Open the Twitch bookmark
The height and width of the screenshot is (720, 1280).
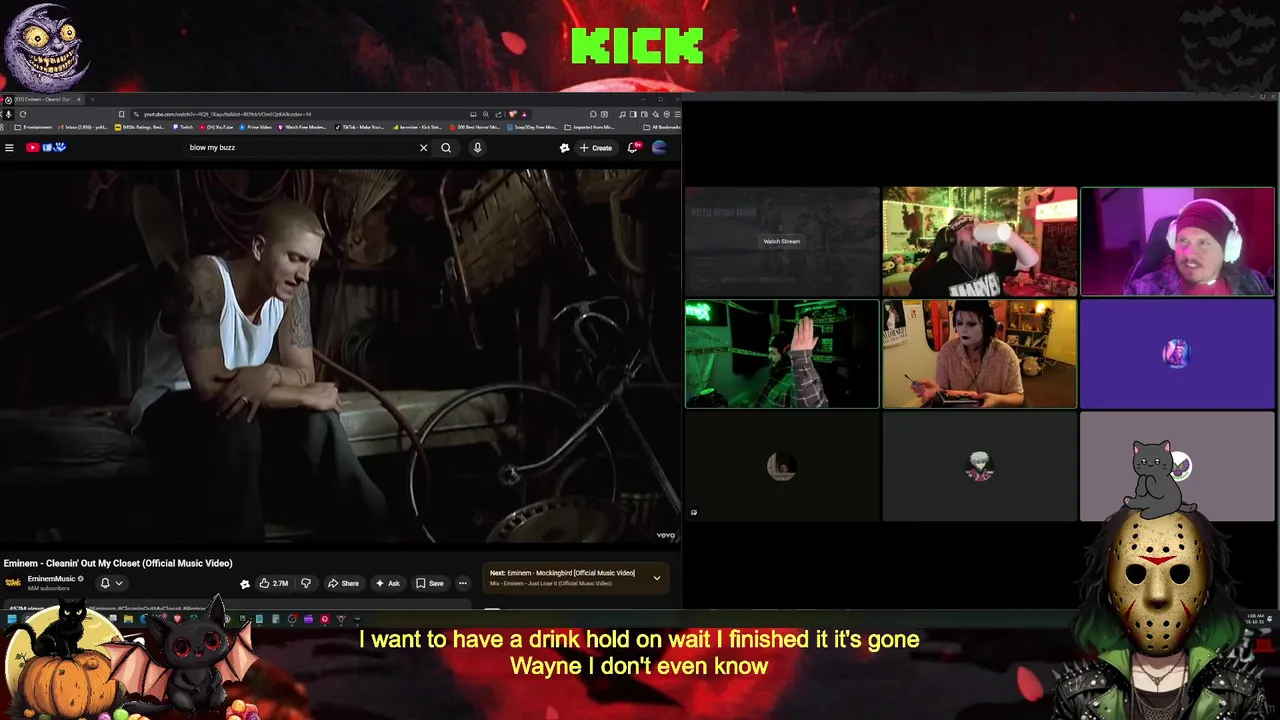182,127
